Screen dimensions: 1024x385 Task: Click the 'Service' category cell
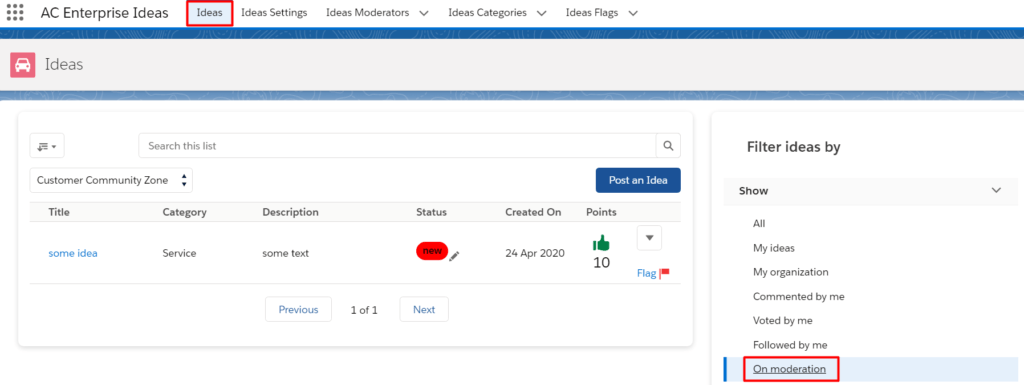click(x=179, y=253)
